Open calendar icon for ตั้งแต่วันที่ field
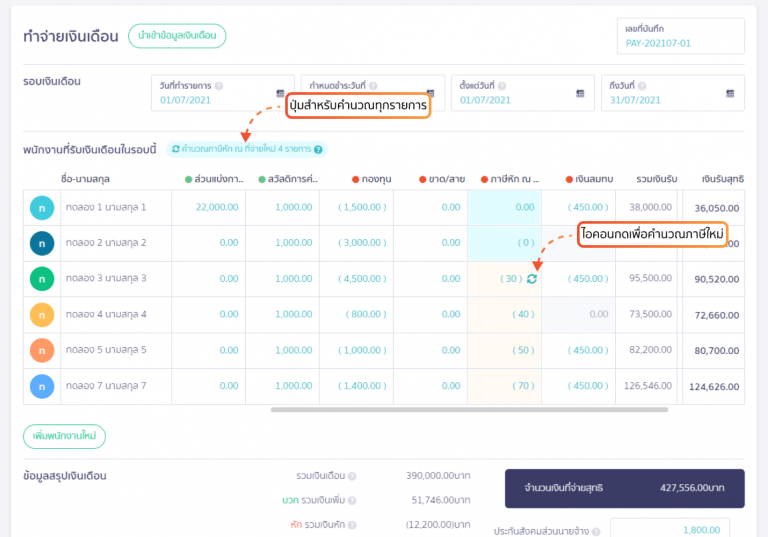This screenshot has height=537, width=768. point(580,93)
